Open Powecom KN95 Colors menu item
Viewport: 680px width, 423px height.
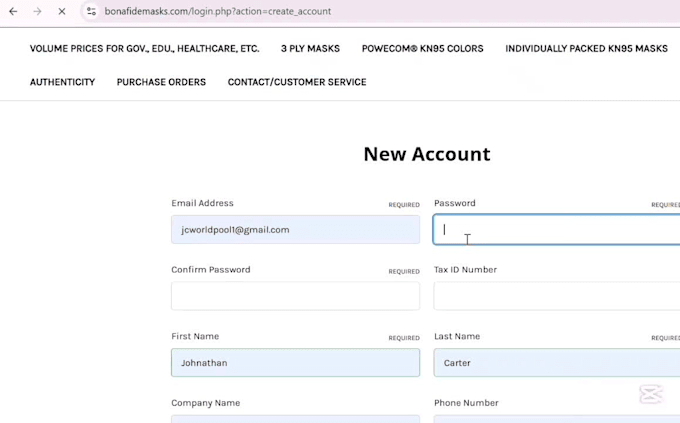(422, 49)
